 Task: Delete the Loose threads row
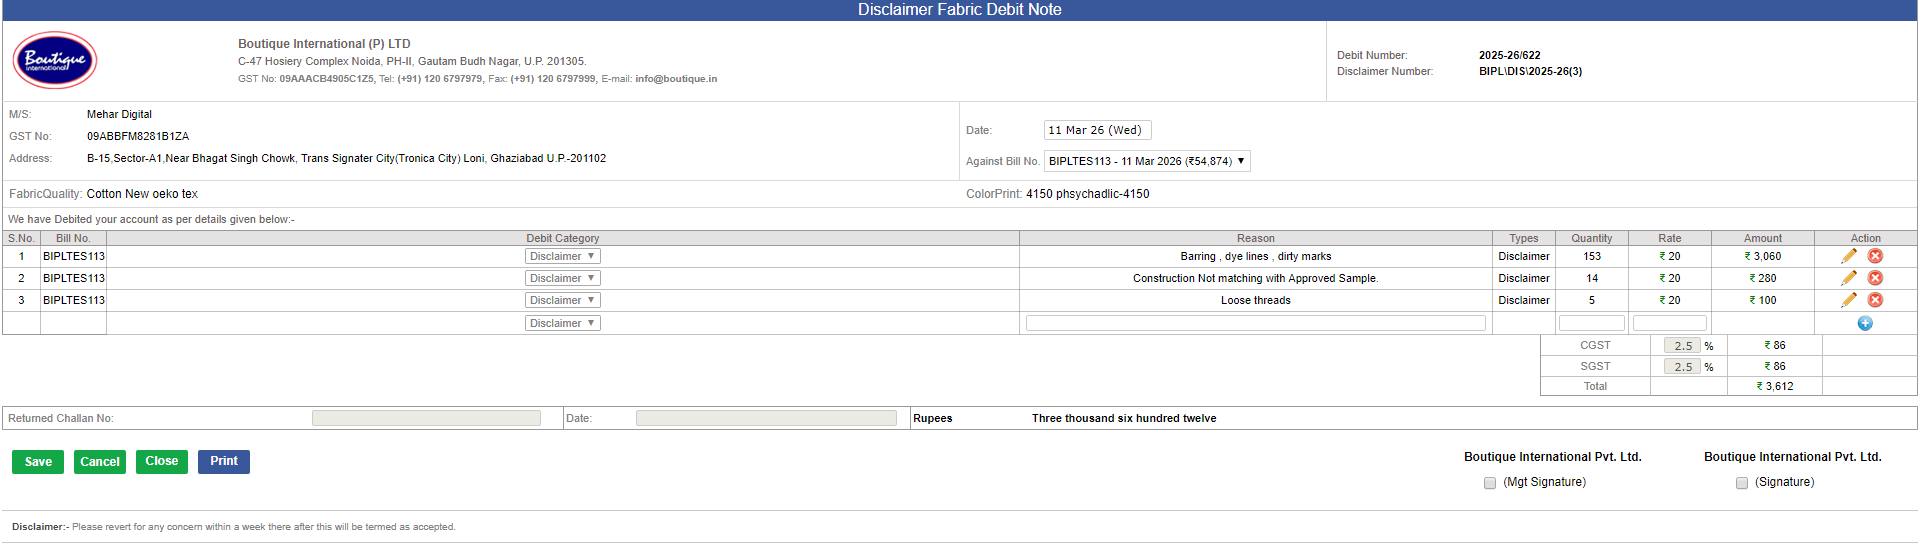[1875, 300]
